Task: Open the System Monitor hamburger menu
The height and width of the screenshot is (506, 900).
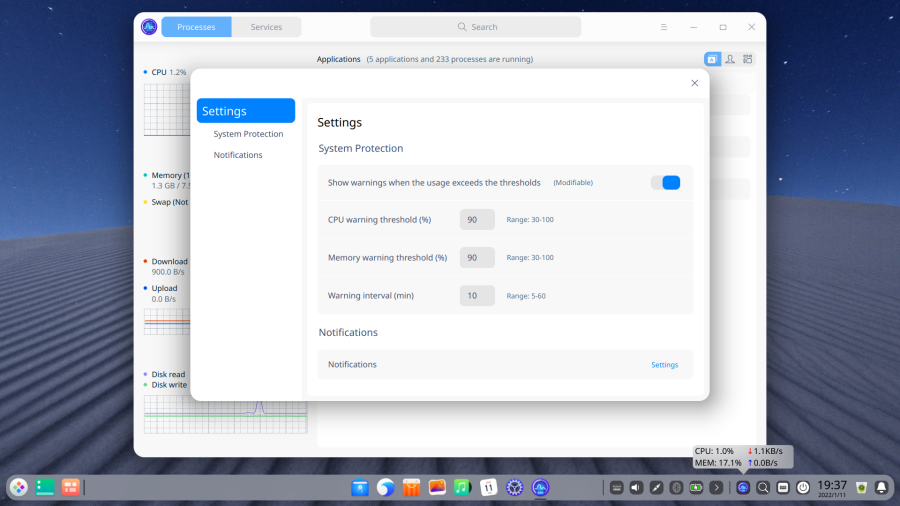Action: (664, 27)
